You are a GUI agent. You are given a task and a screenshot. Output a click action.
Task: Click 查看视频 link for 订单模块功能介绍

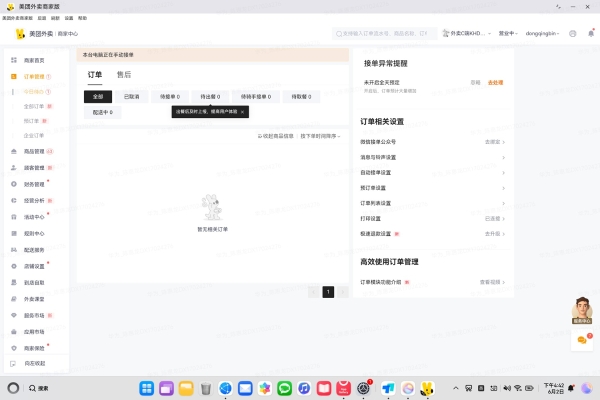pos(492,282)
